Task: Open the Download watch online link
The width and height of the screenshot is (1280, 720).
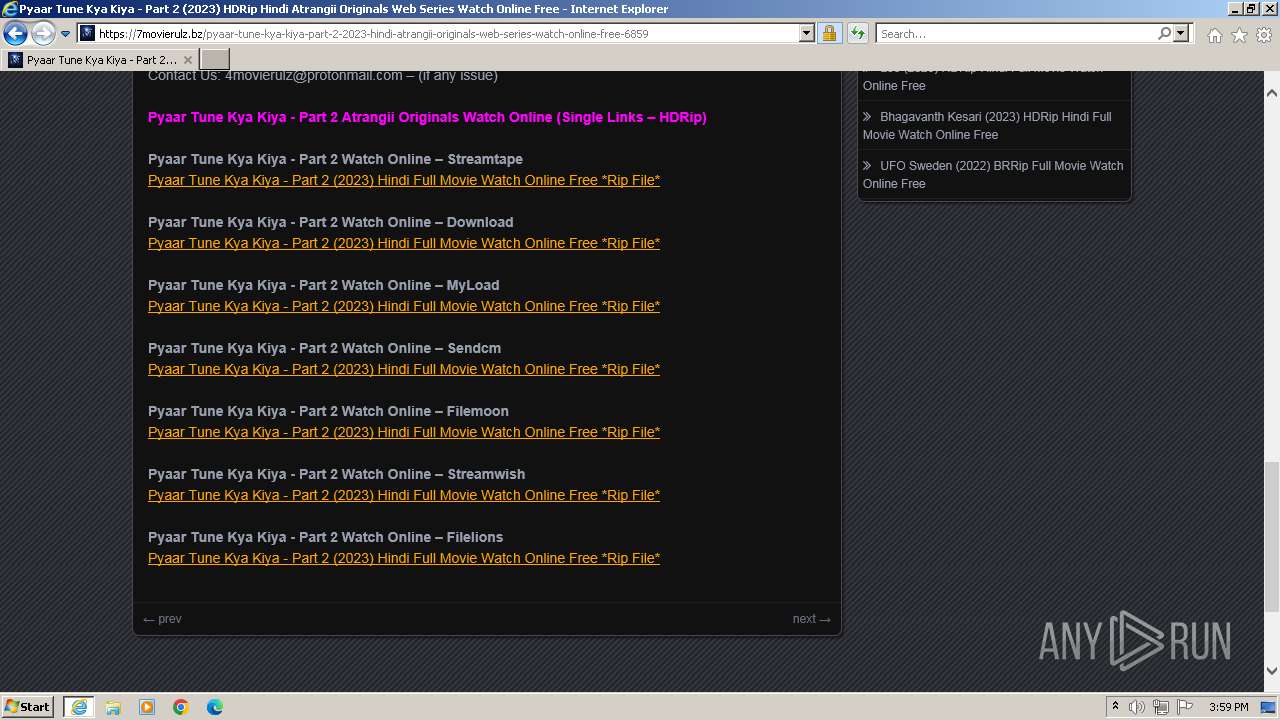Action: 404,243
